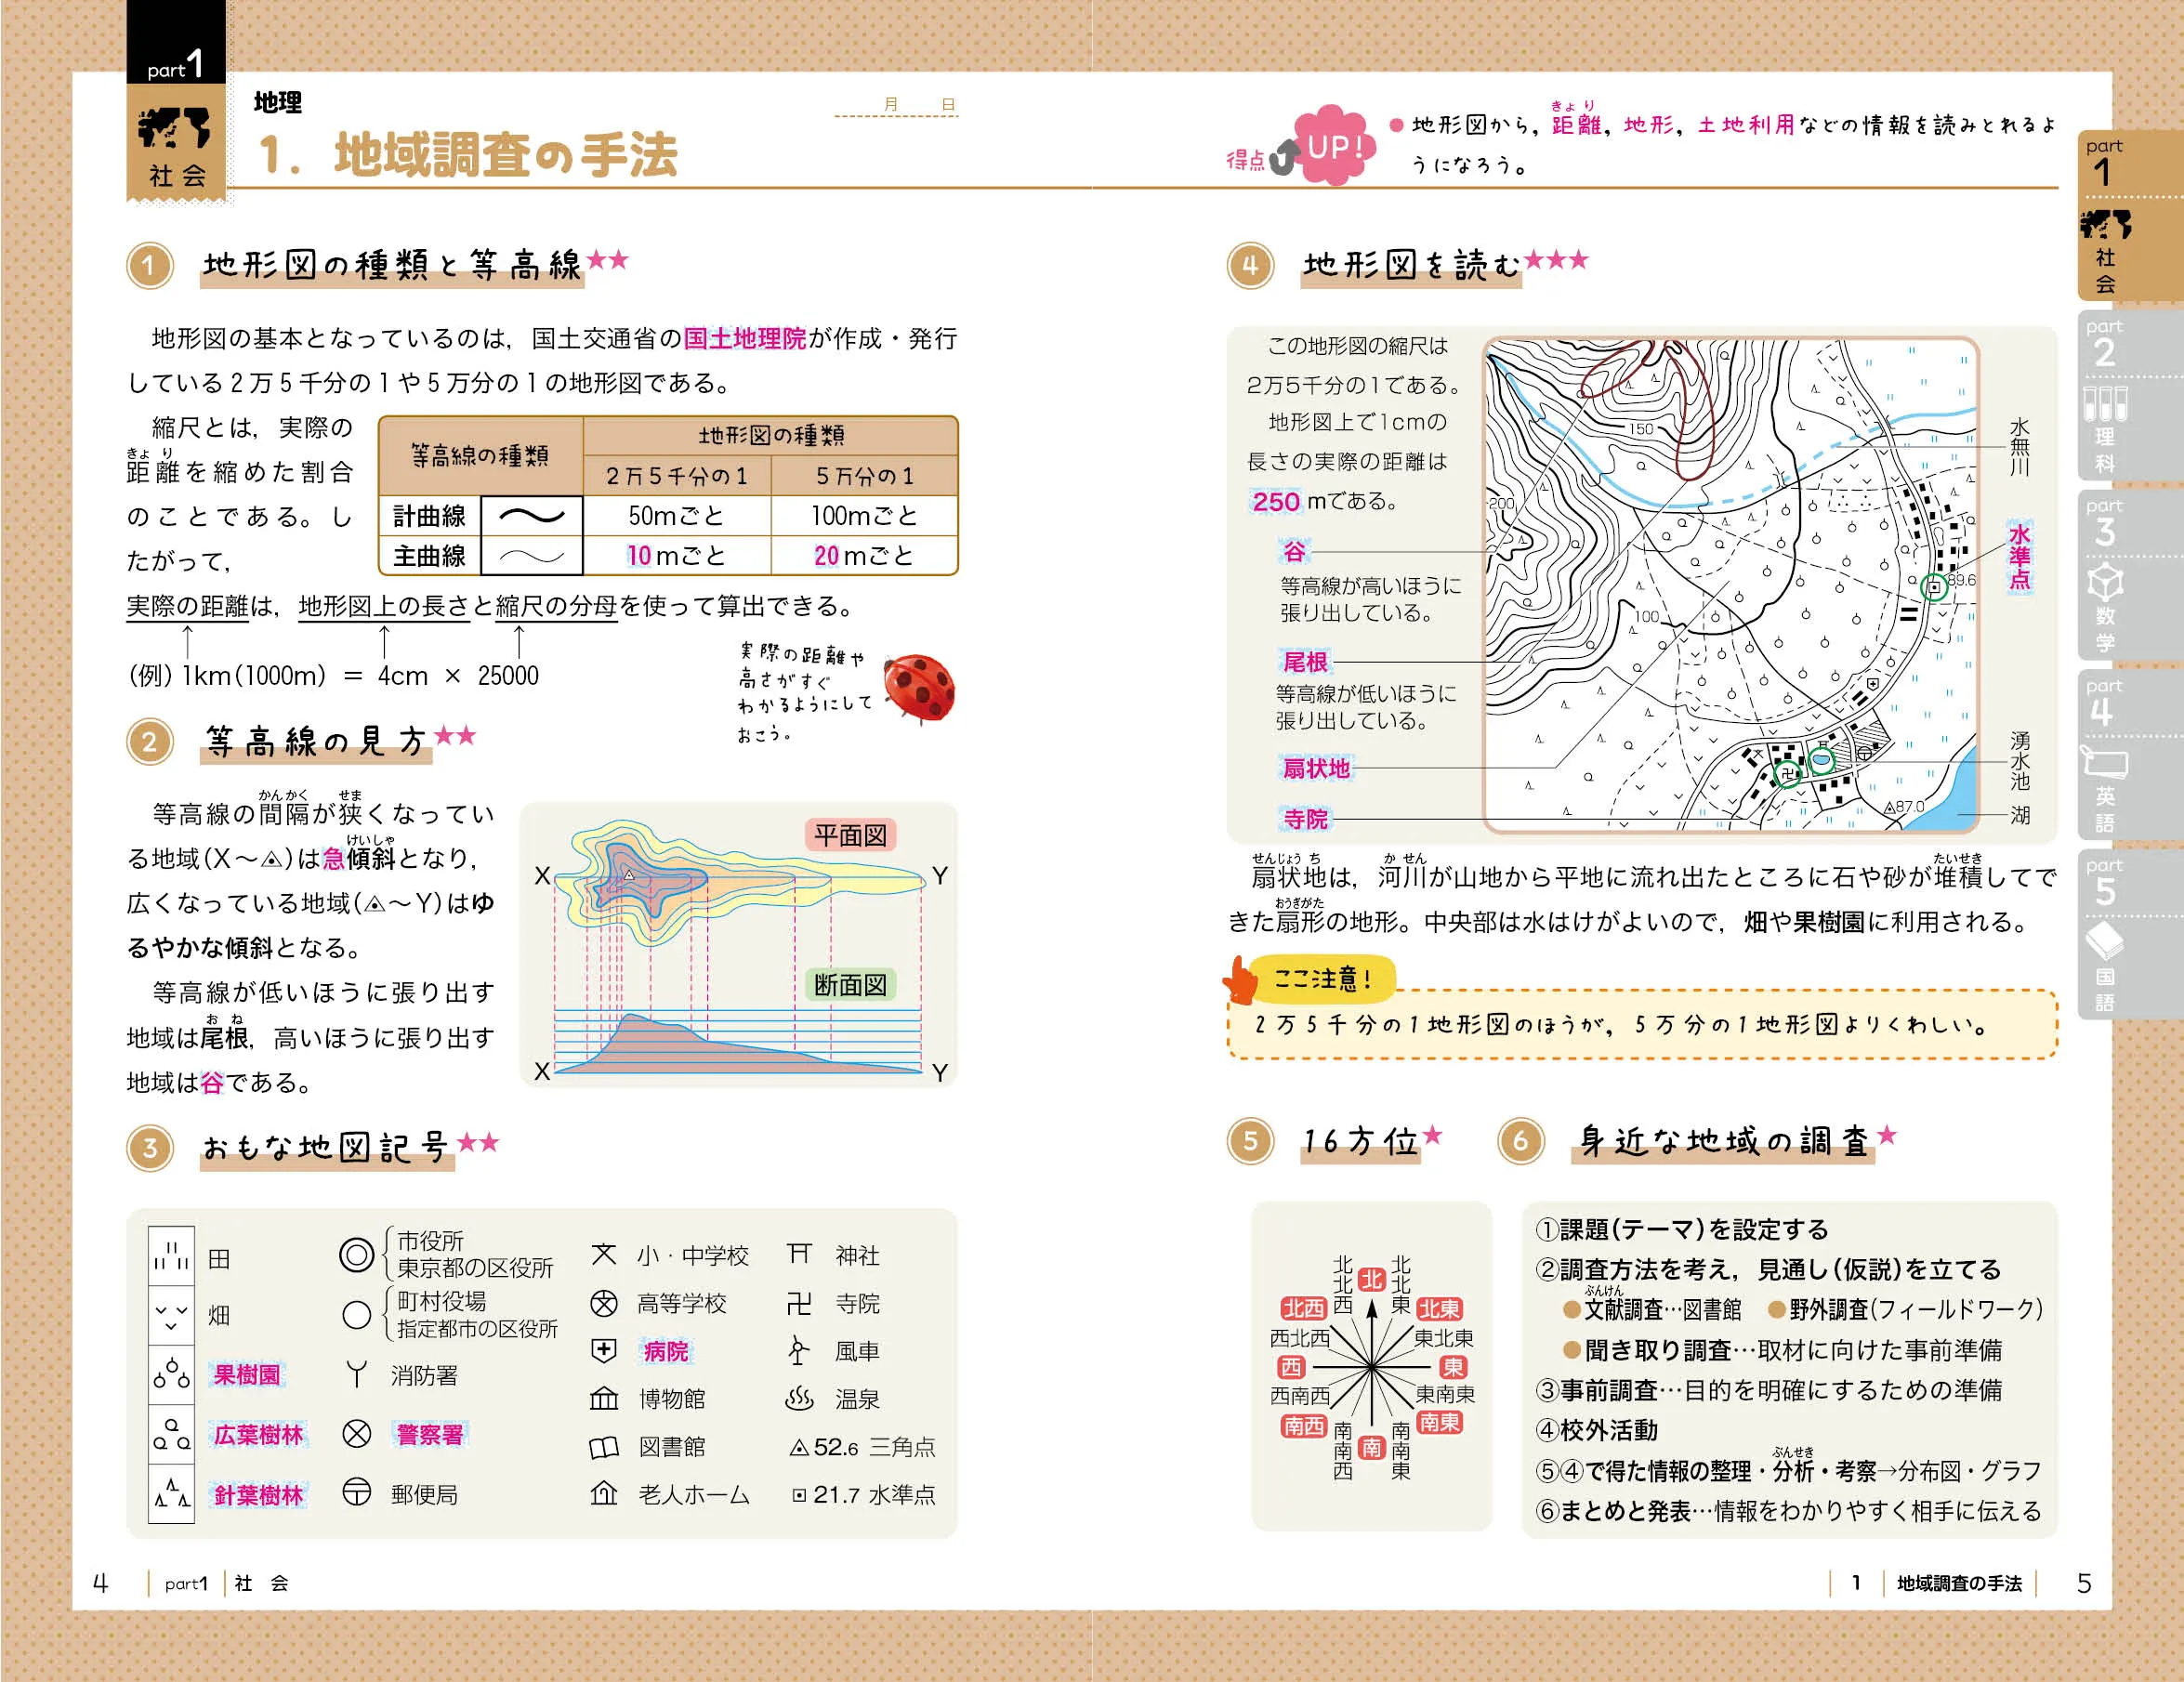This screenshot has width=2184, height=1682.
Task: Click the 老人ホーム nursing home symbol
Action: (x=604, y=1493)
